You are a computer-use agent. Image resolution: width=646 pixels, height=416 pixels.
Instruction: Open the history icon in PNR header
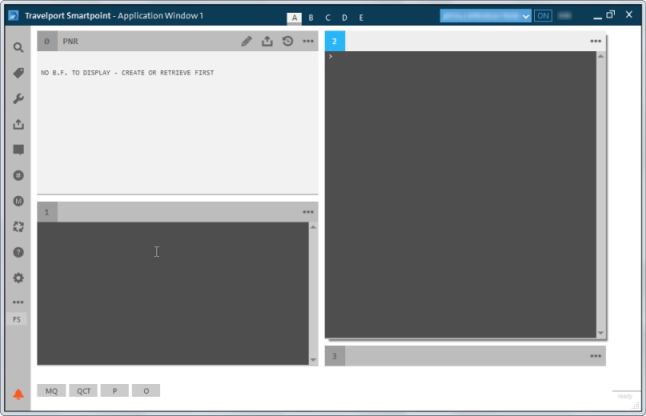click(287, 41)
